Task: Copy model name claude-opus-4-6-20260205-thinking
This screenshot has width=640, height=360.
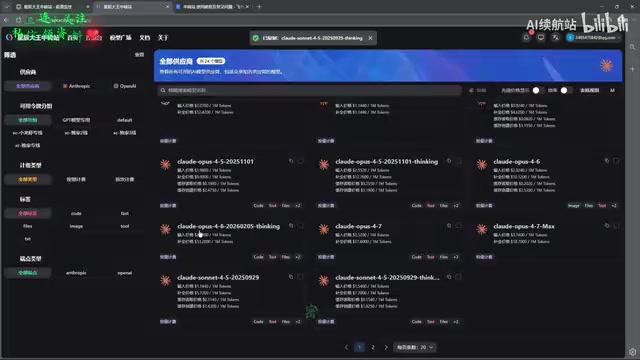Action: [291, 226]
